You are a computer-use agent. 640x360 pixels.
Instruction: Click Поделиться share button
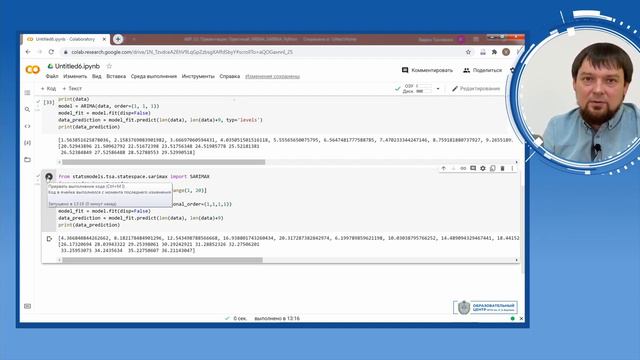pos(482,70)
